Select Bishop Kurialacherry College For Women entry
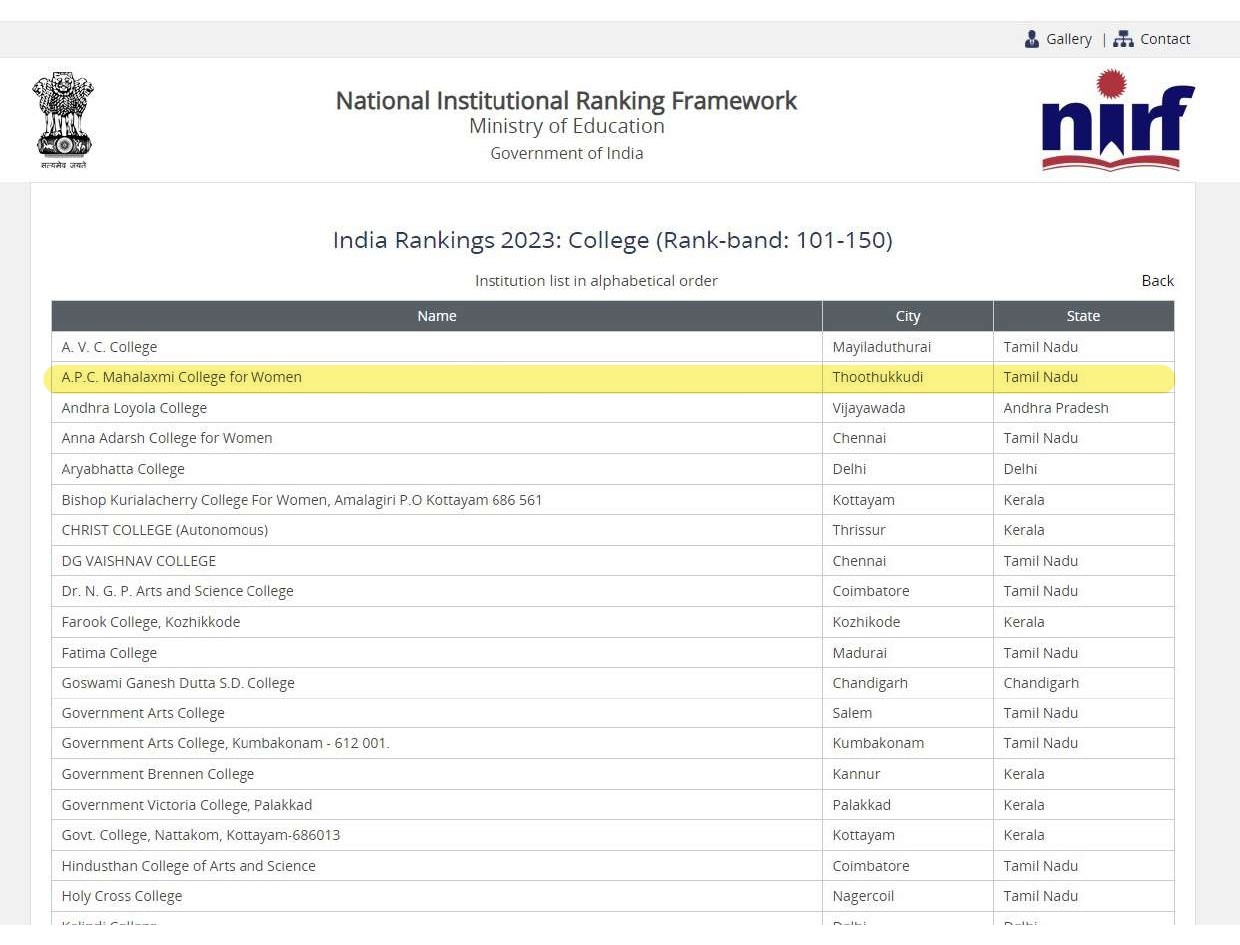 tap(301, 500)
